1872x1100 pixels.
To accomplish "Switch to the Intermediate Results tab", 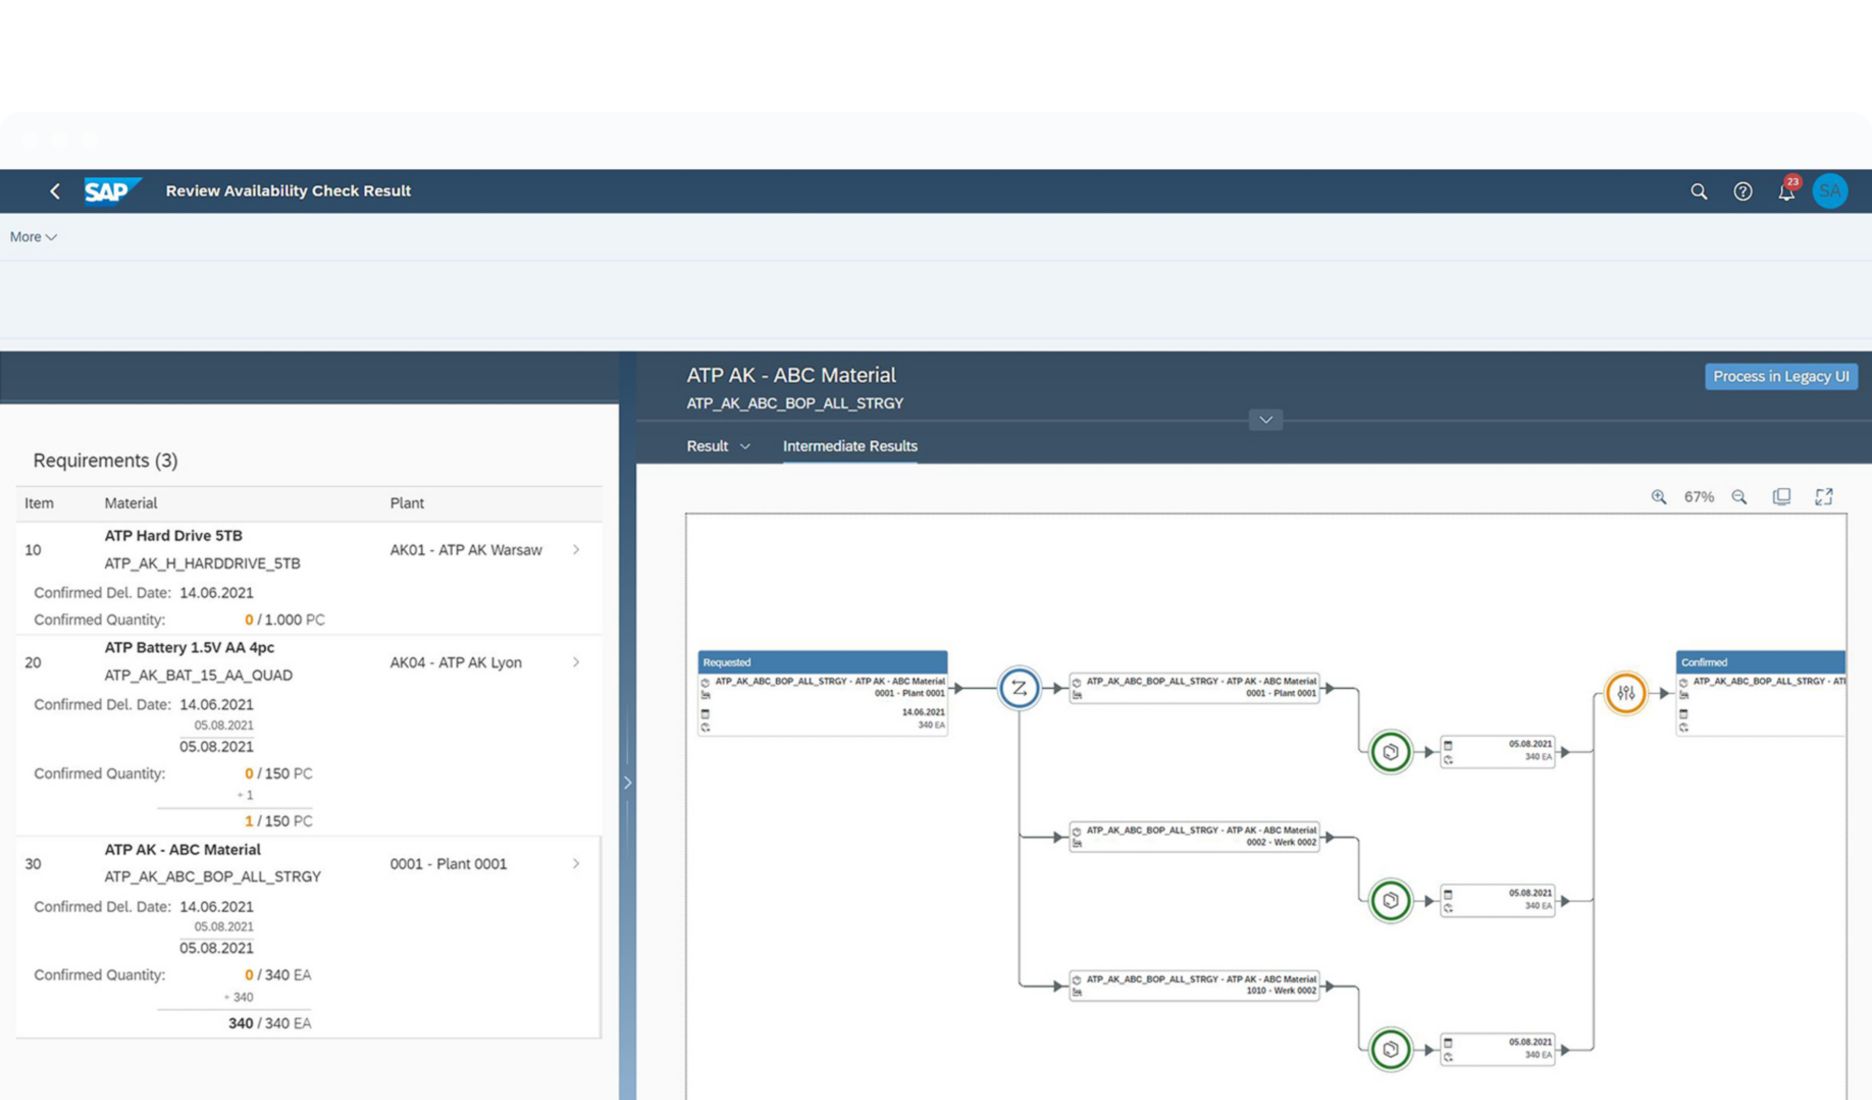I will click(x=849, y=446).
